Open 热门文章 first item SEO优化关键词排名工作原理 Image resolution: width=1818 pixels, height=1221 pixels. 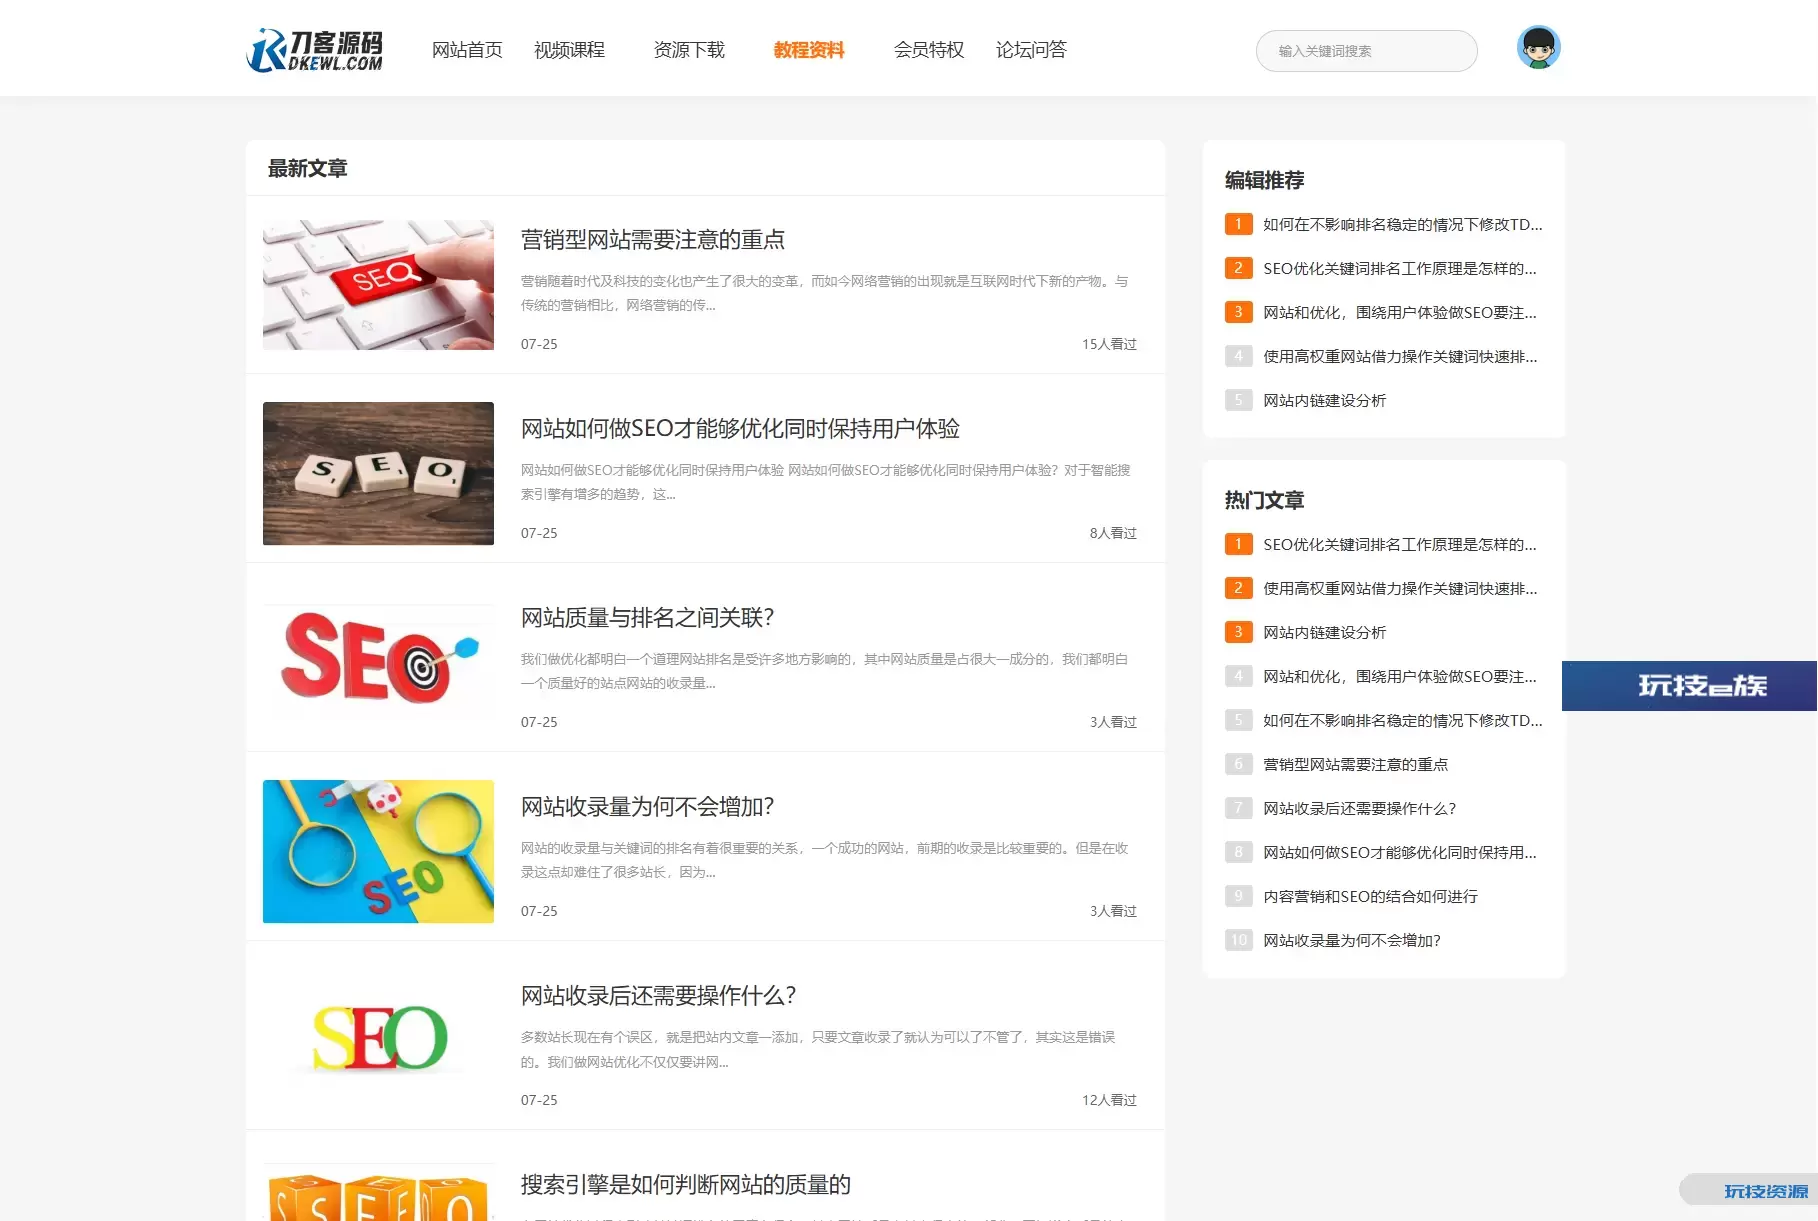pos(1399,544)
